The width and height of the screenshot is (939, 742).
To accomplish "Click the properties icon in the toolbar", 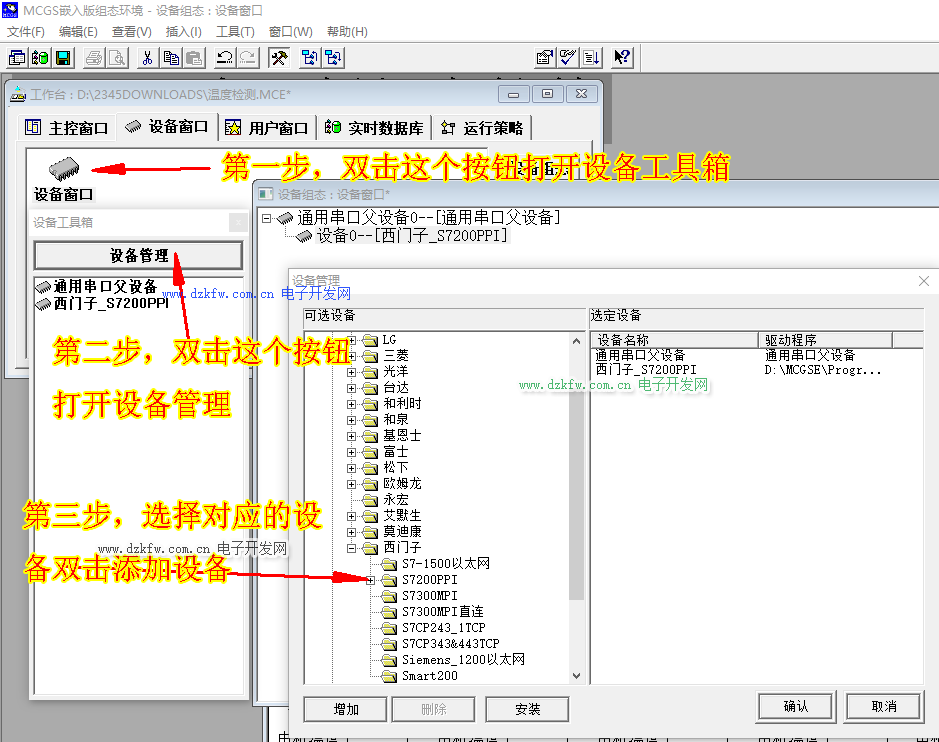I will 544,58.
